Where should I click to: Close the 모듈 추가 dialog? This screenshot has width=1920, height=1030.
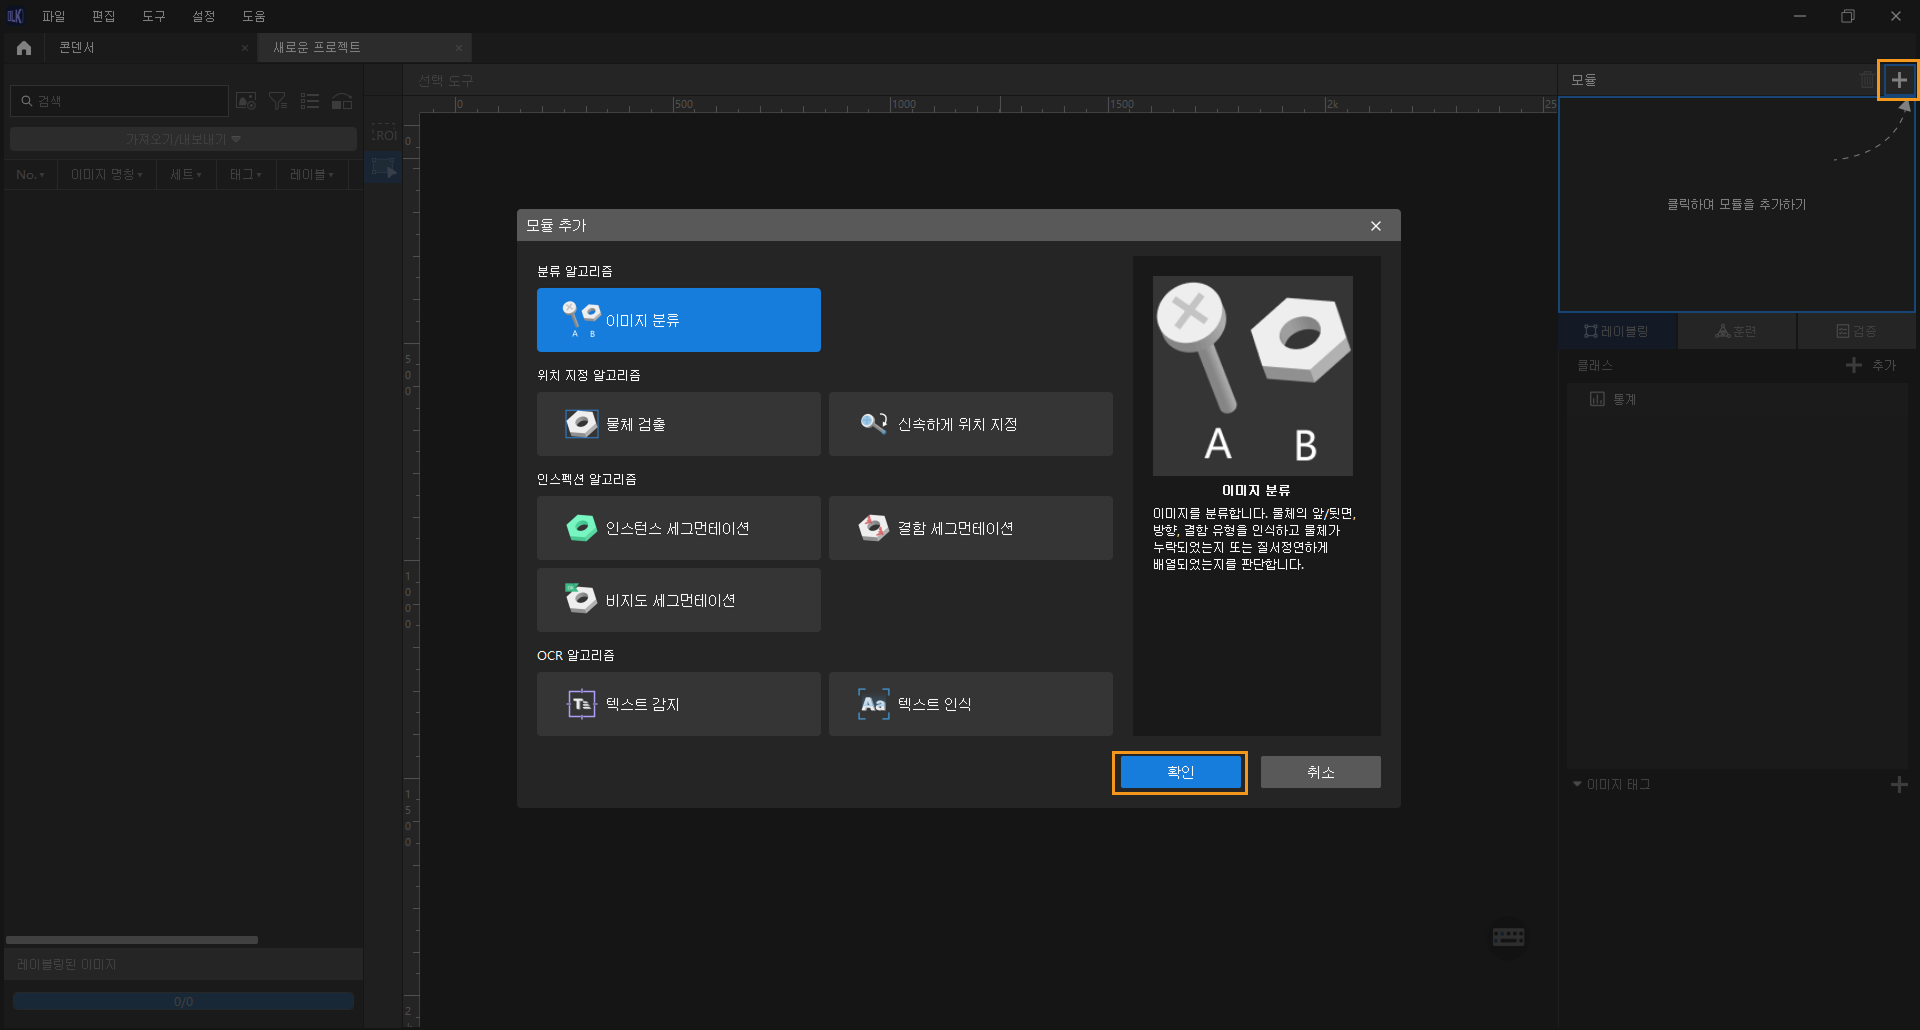coord(1376,226)
